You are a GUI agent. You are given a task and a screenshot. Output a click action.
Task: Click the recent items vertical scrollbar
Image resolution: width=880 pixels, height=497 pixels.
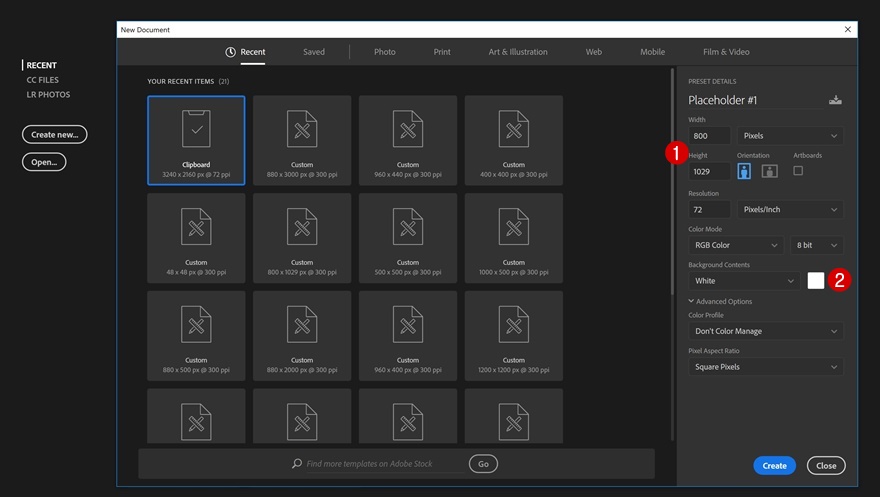point(672,183)
